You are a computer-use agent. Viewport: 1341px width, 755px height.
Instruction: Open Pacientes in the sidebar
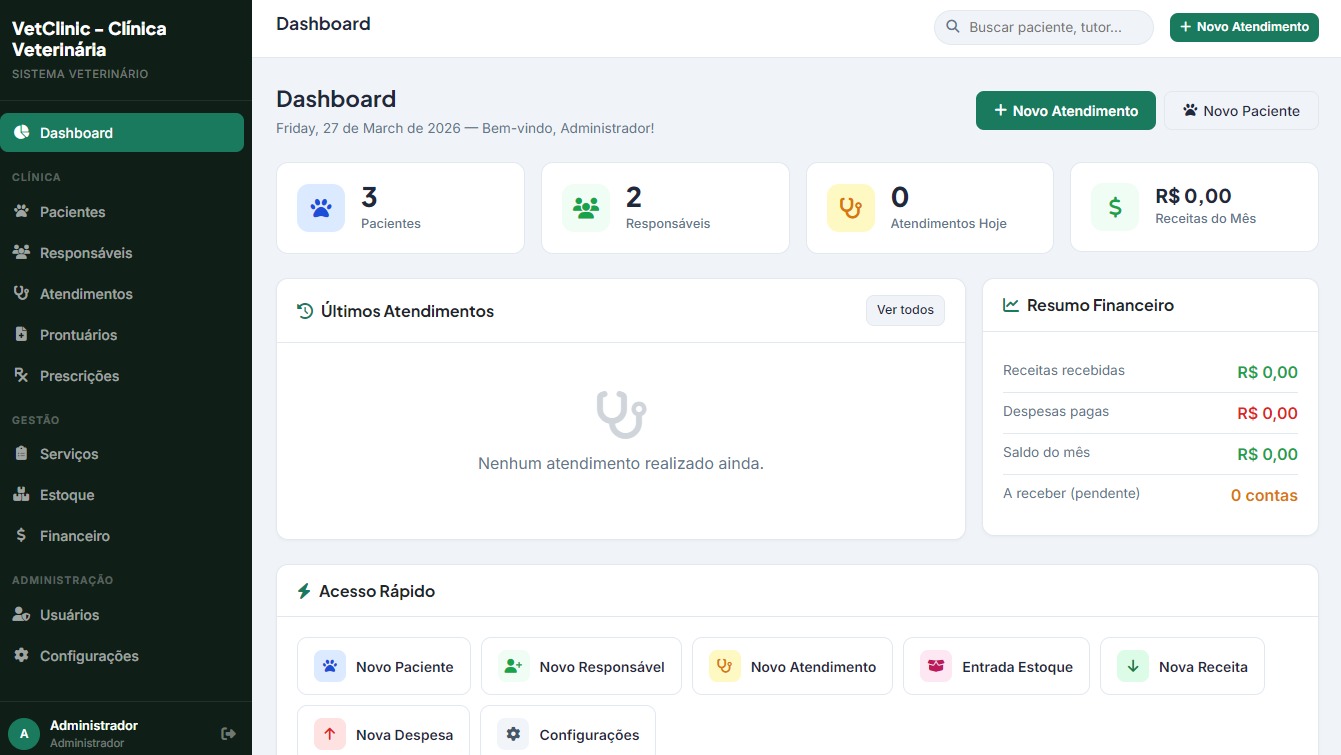click(x=72, y=212)
